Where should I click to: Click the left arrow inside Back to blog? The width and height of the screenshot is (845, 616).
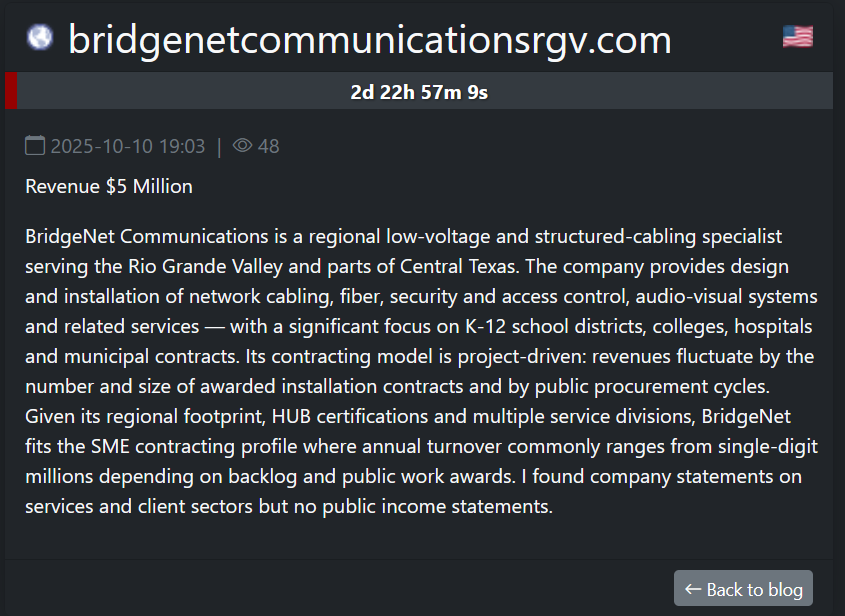click(x=695, y=588)
